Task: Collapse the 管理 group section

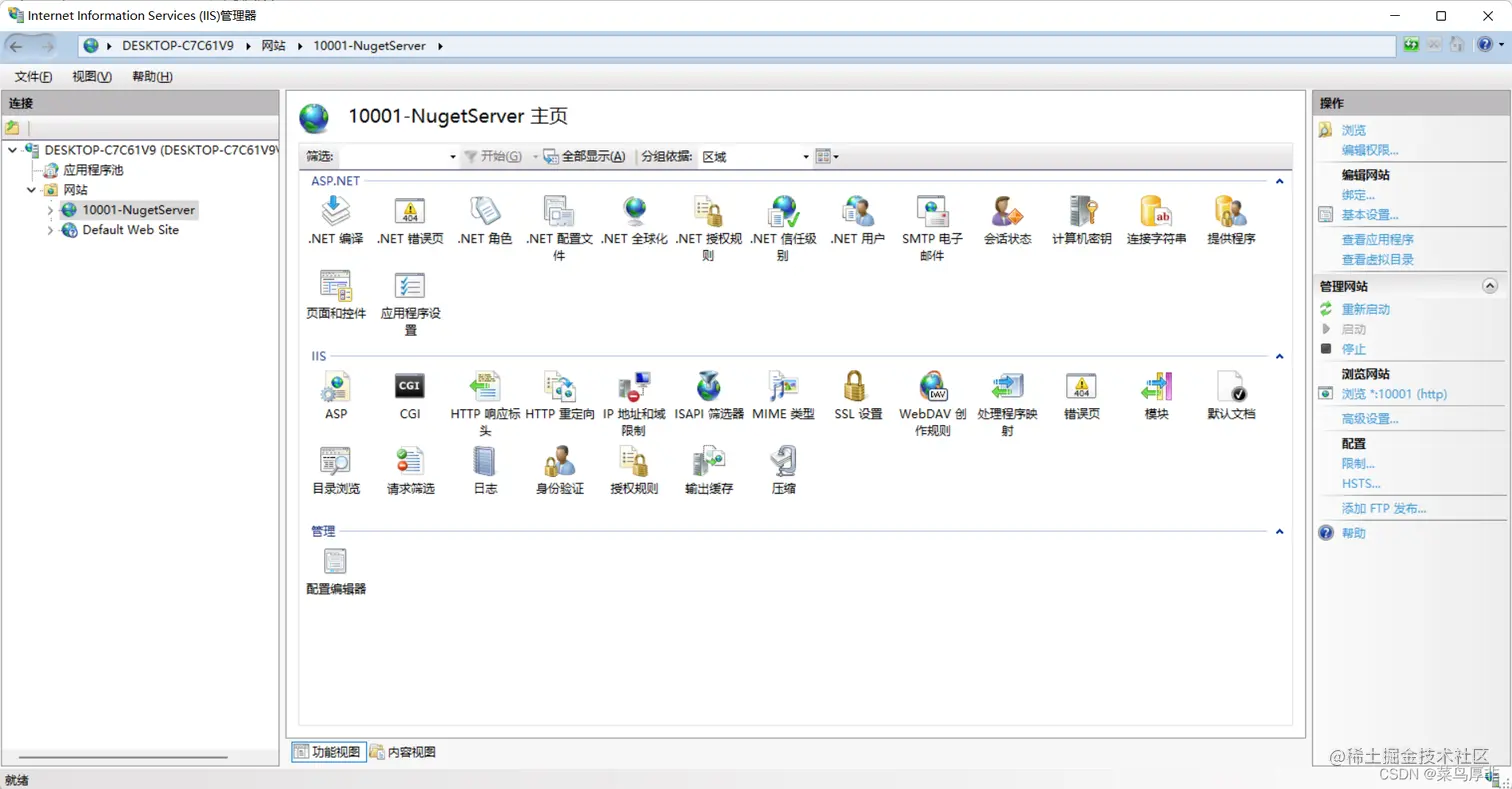Action: [x=1279, y=531]
